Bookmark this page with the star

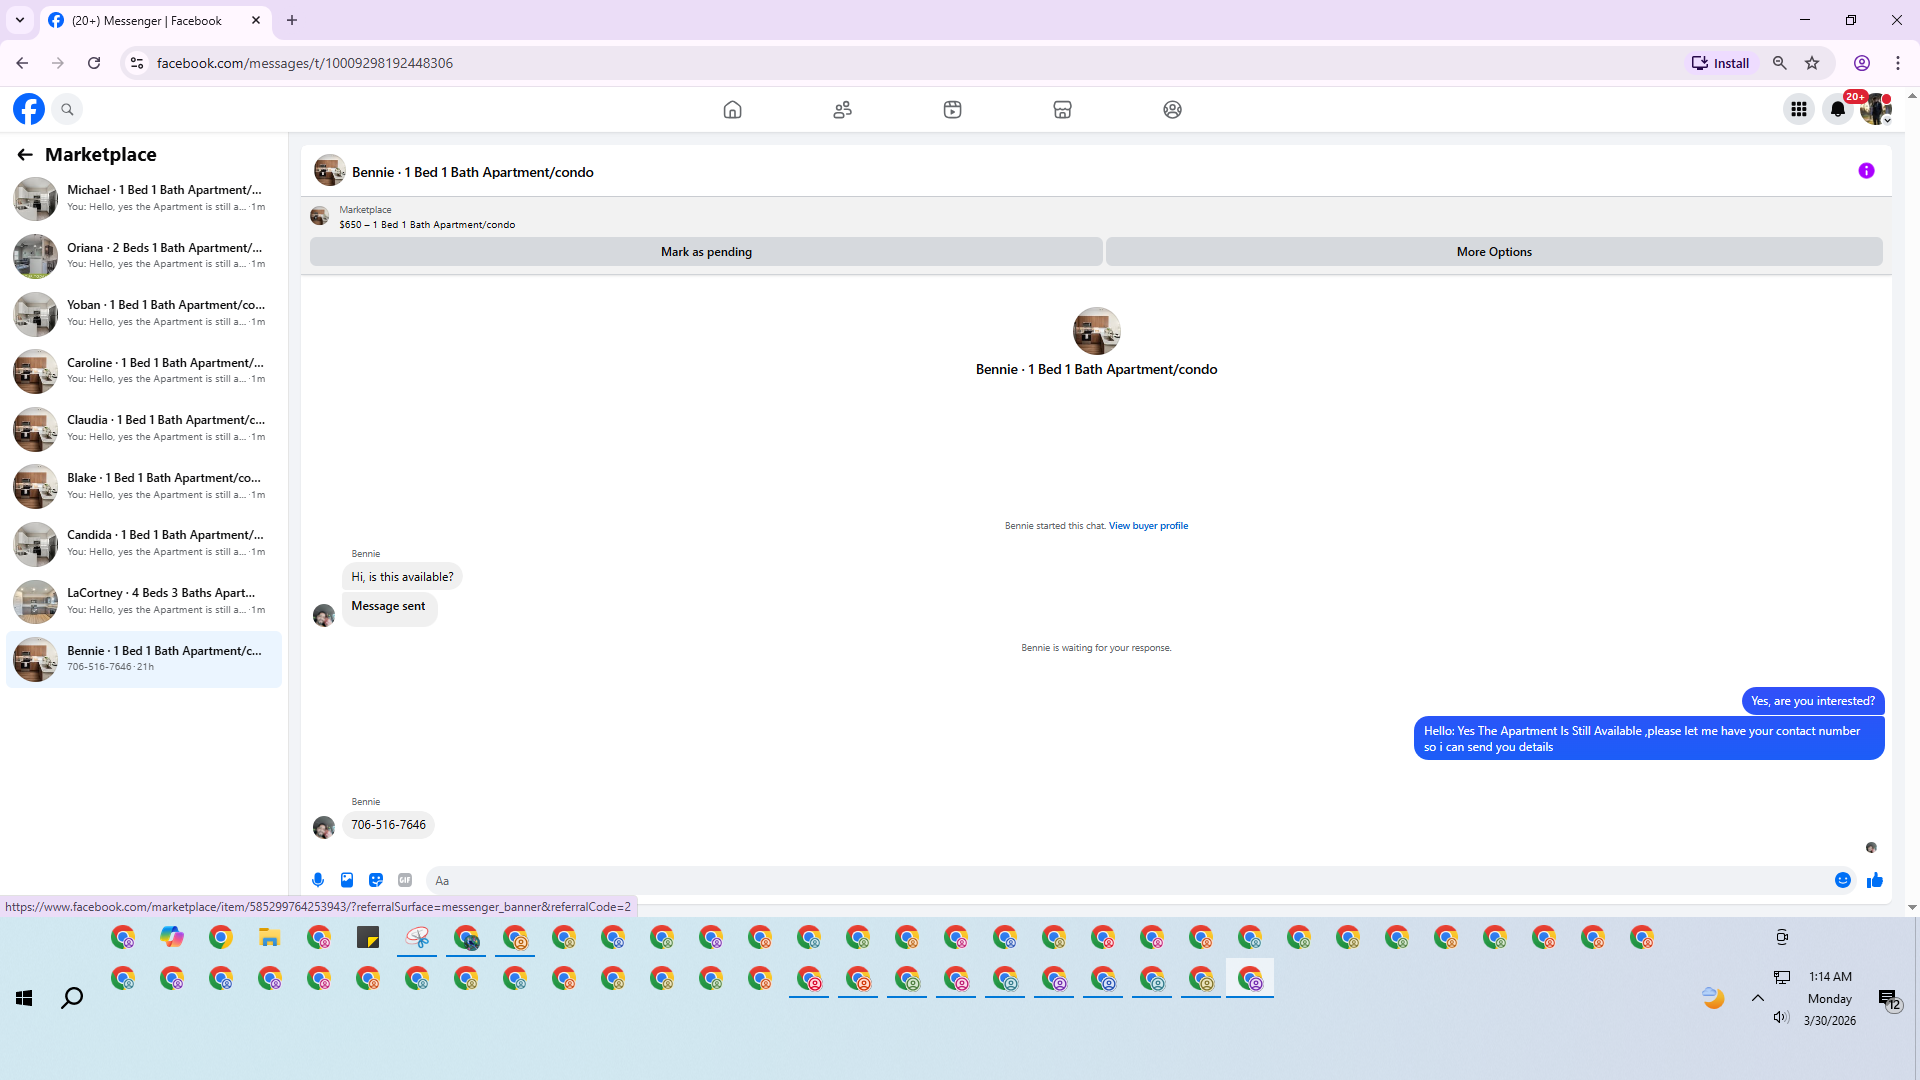pyautogui.click(x=1812, y=63)
